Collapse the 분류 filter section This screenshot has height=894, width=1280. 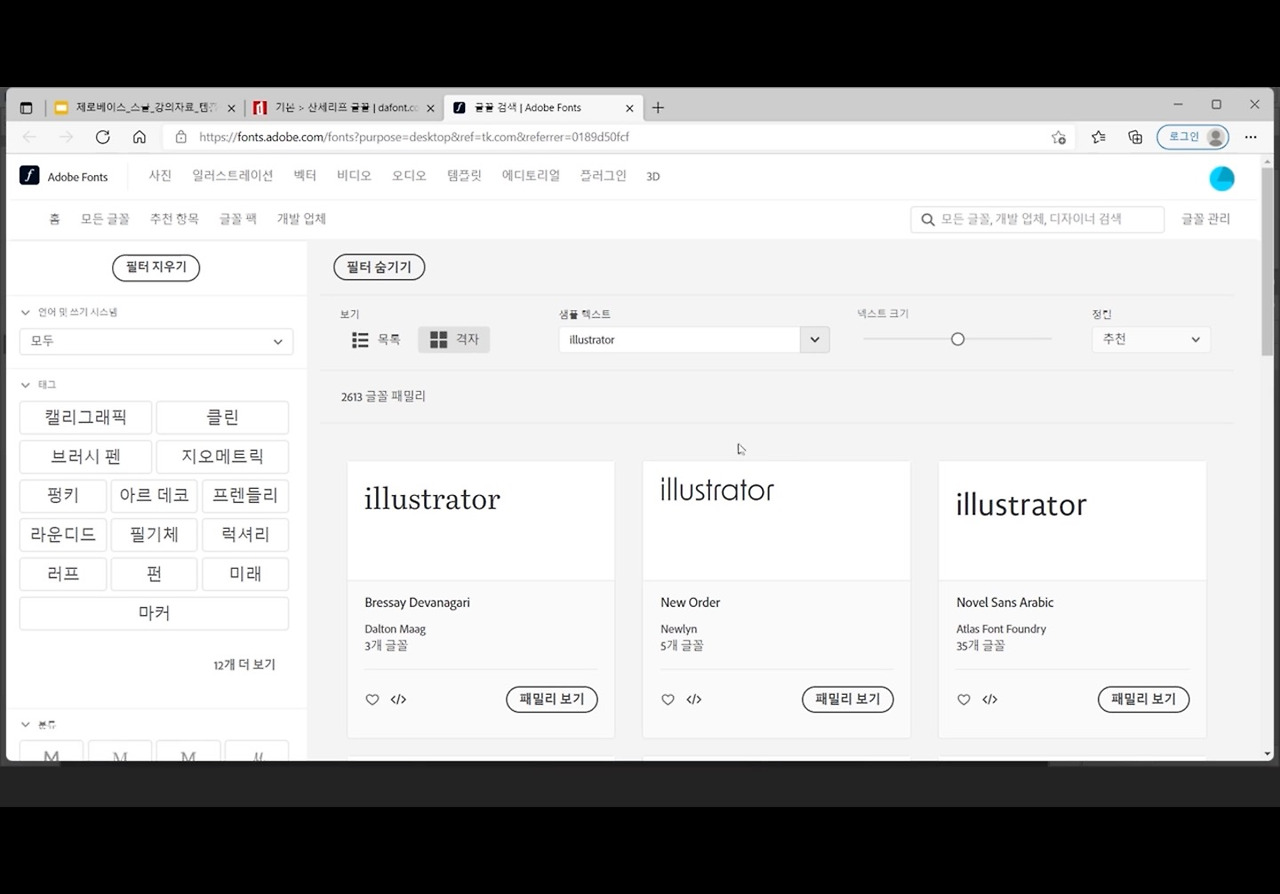(x=26, y=724)
